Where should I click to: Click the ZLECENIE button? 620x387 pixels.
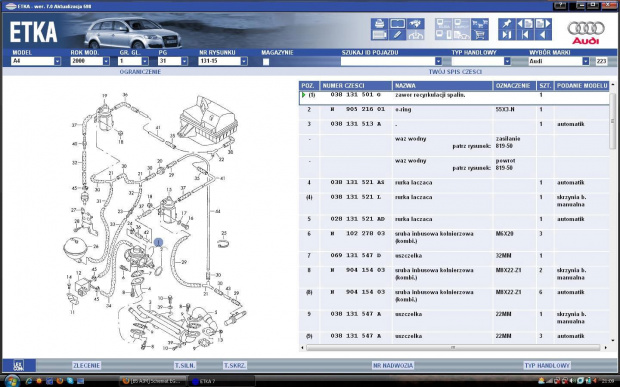[x=86, y=365]
